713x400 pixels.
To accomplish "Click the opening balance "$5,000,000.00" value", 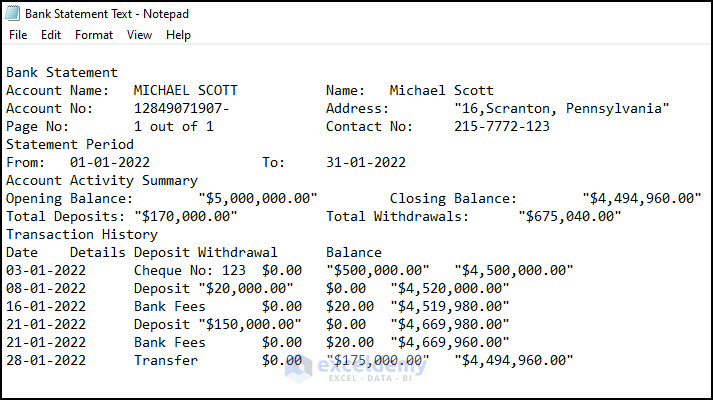I will pyautogui.click(x=258, y=199).
